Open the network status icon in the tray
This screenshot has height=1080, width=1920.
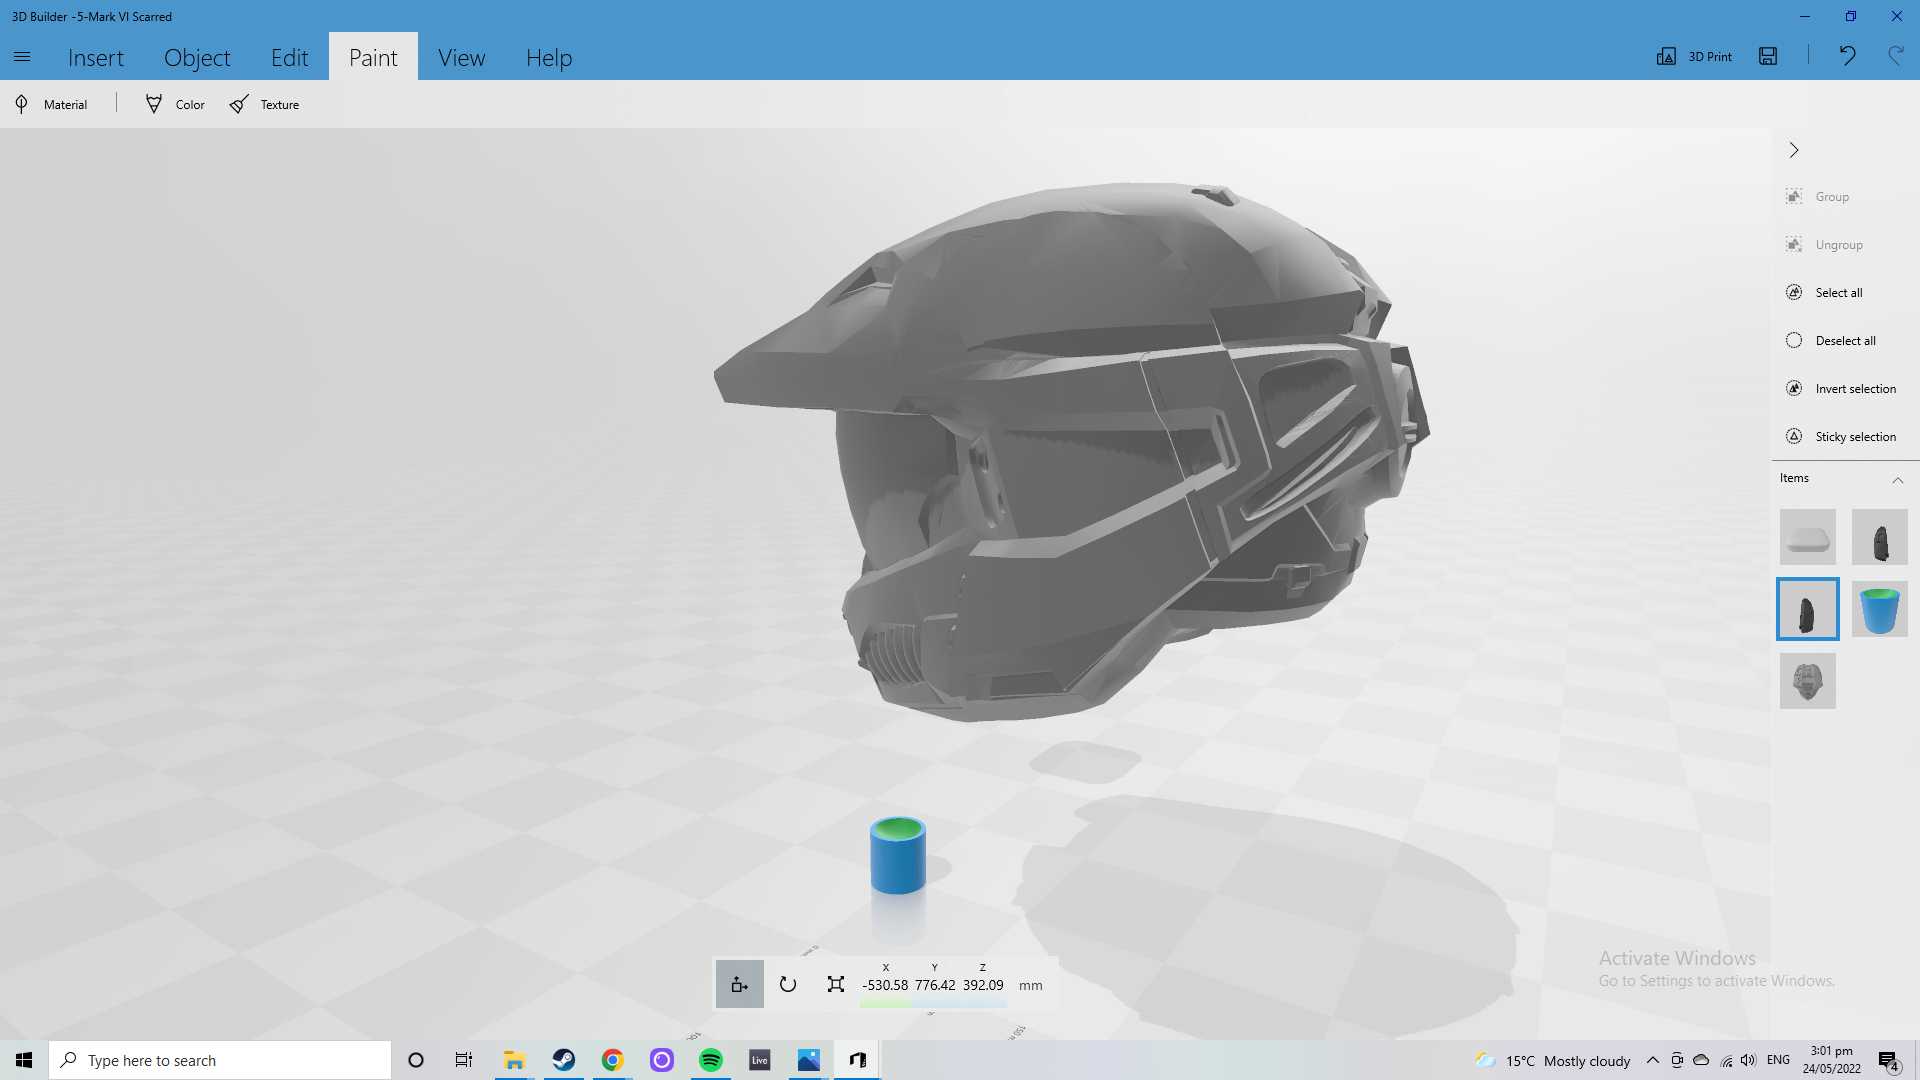[1726, 1060]
